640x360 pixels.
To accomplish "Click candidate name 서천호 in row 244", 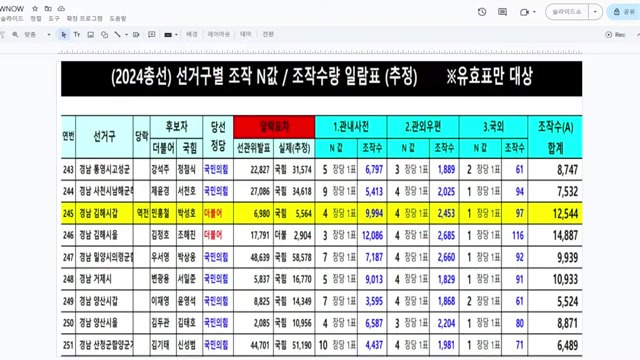I will 187,191.
